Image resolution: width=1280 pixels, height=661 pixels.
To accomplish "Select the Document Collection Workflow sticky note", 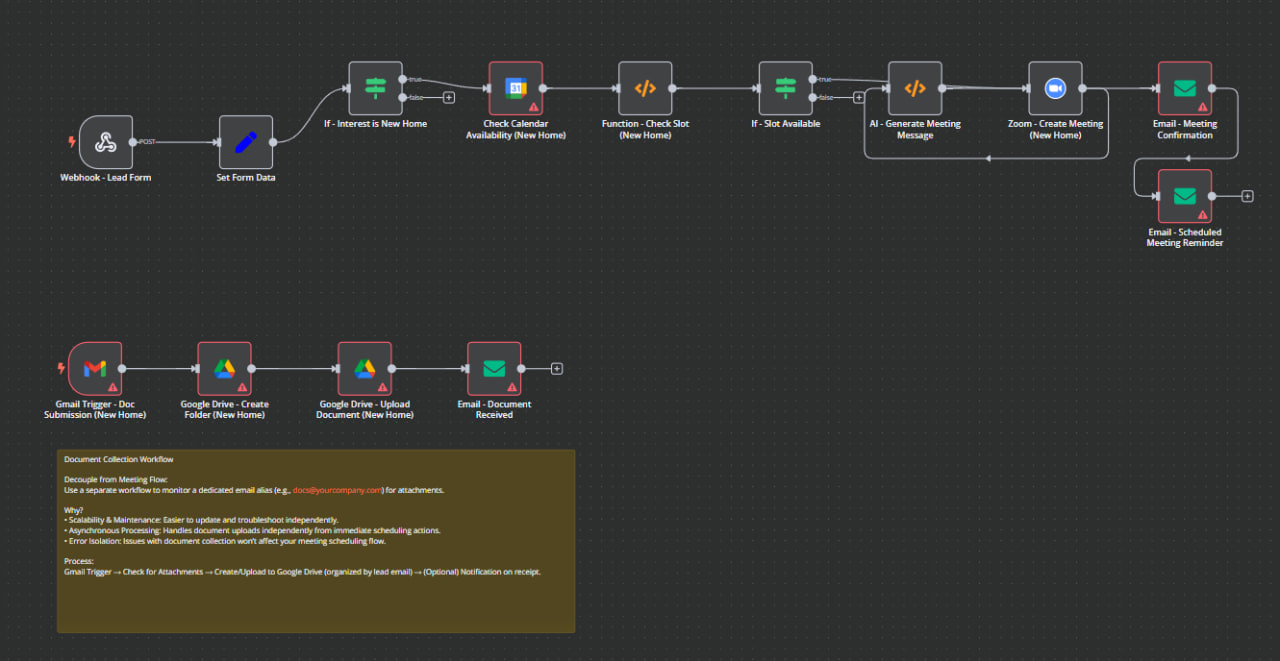I will point(316,541).
